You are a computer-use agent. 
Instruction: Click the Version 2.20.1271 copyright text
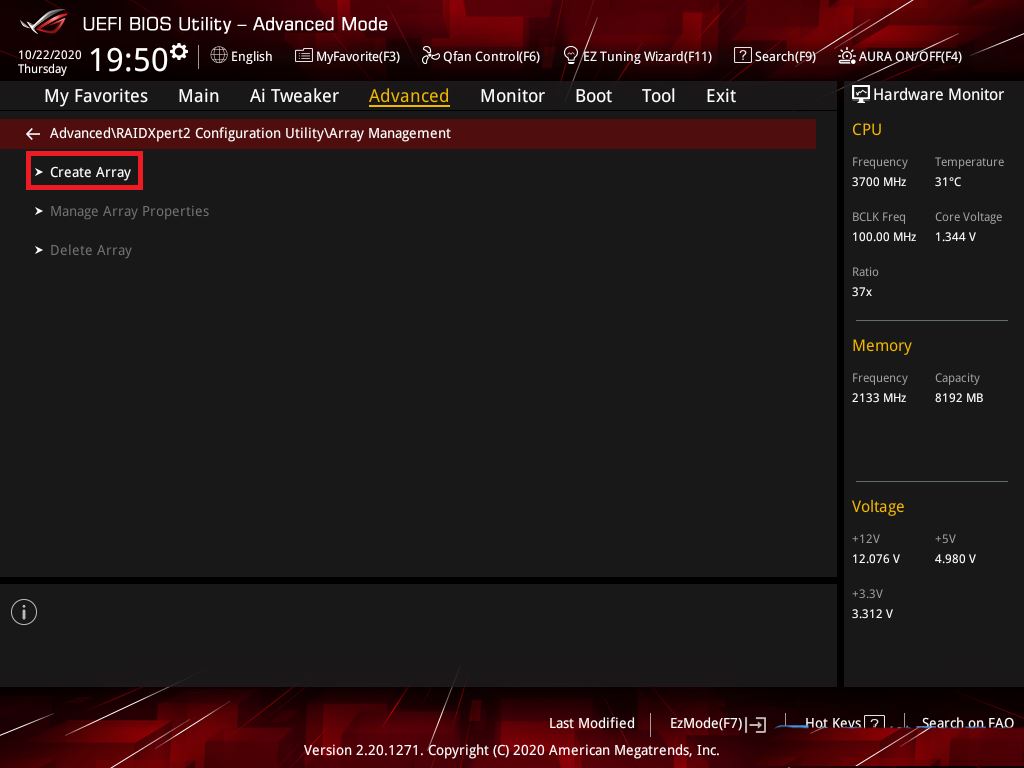coord(511,750)
